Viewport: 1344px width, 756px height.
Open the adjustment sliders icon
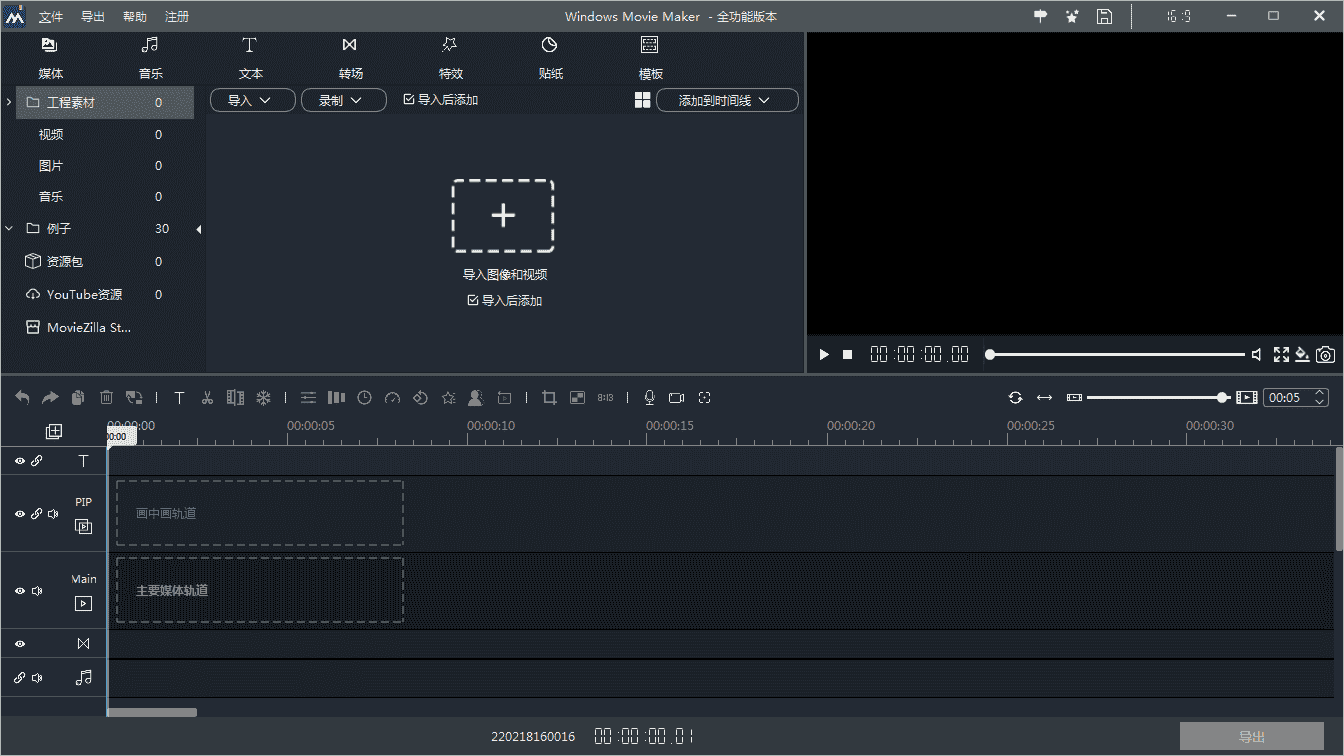click(x=309, y=398)
